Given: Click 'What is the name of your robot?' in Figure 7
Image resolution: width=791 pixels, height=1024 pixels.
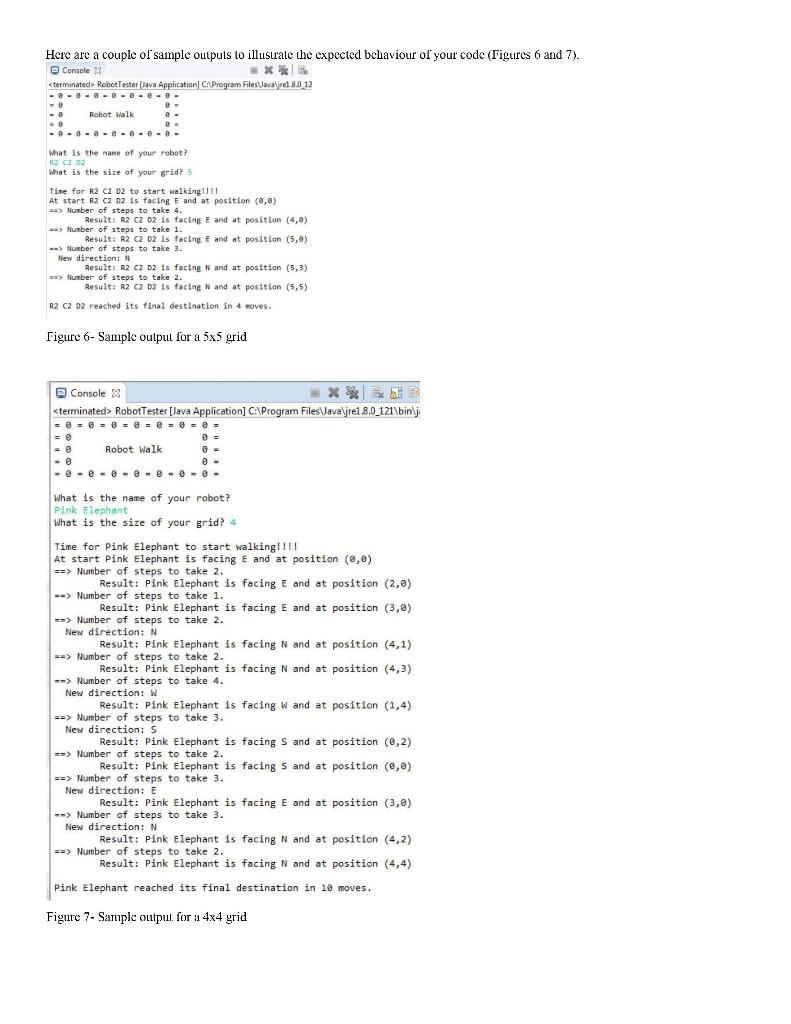Looking at the screenshot, I should [142, 498].
